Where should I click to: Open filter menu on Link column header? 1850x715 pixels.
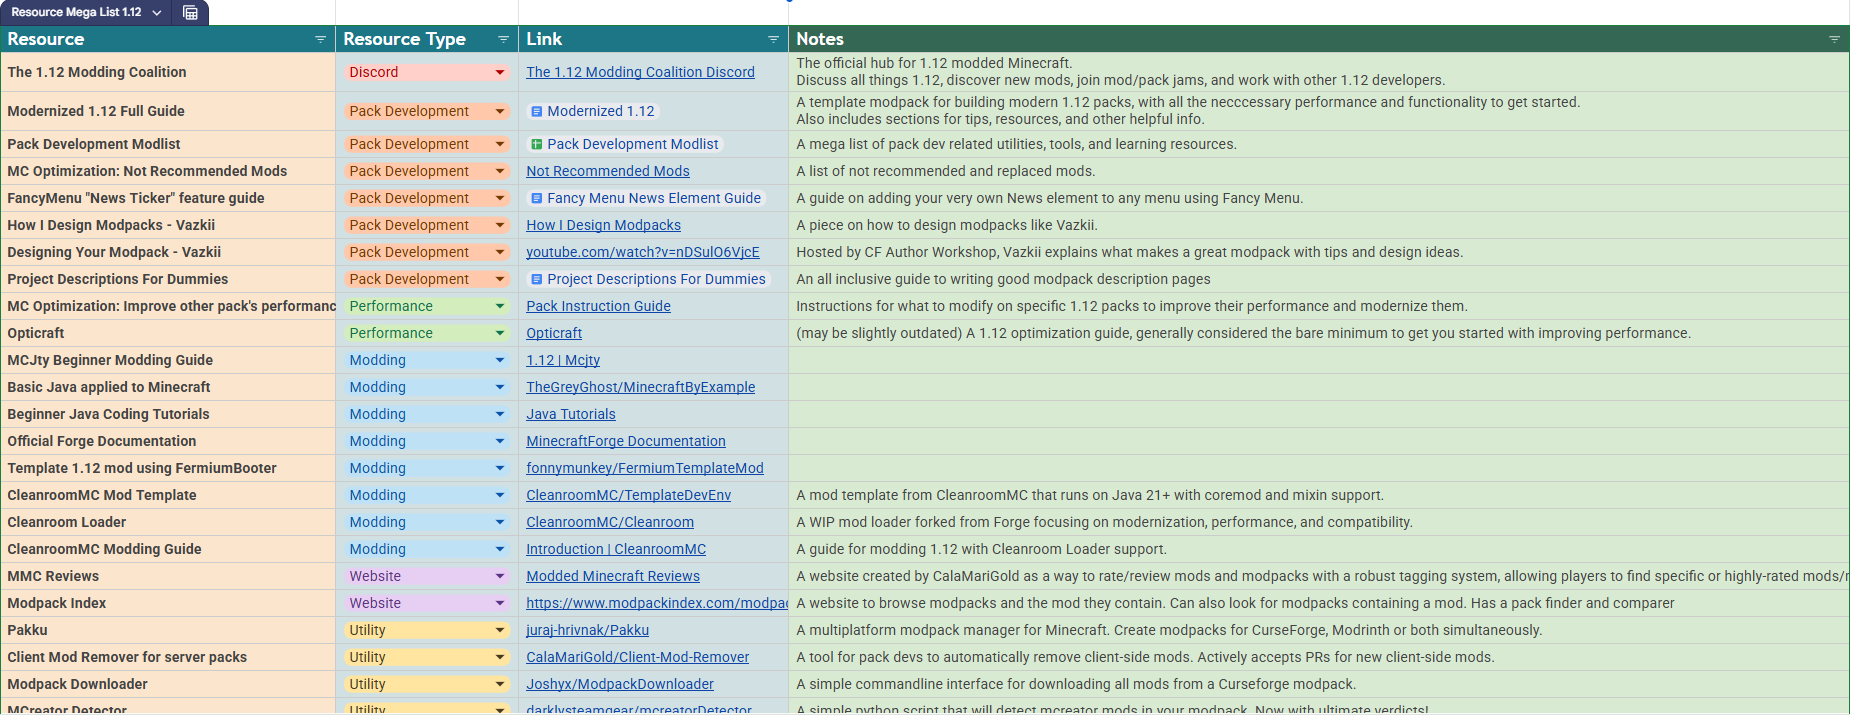pyautogui.click(x=773, y=39)
